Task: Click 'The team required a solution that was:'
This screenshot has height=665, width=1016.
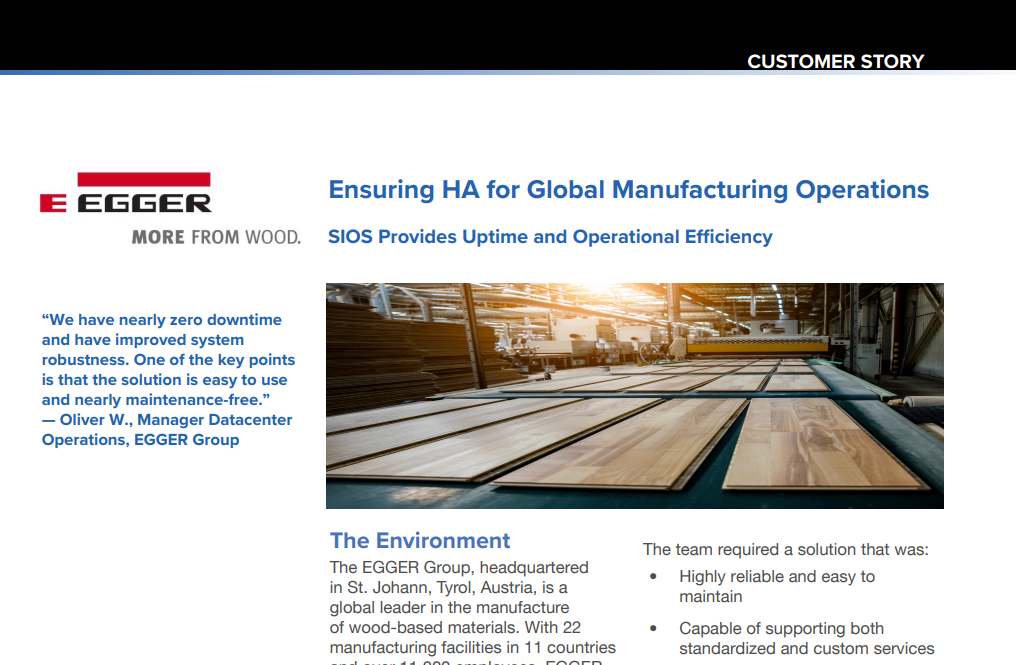Action: 785,550
